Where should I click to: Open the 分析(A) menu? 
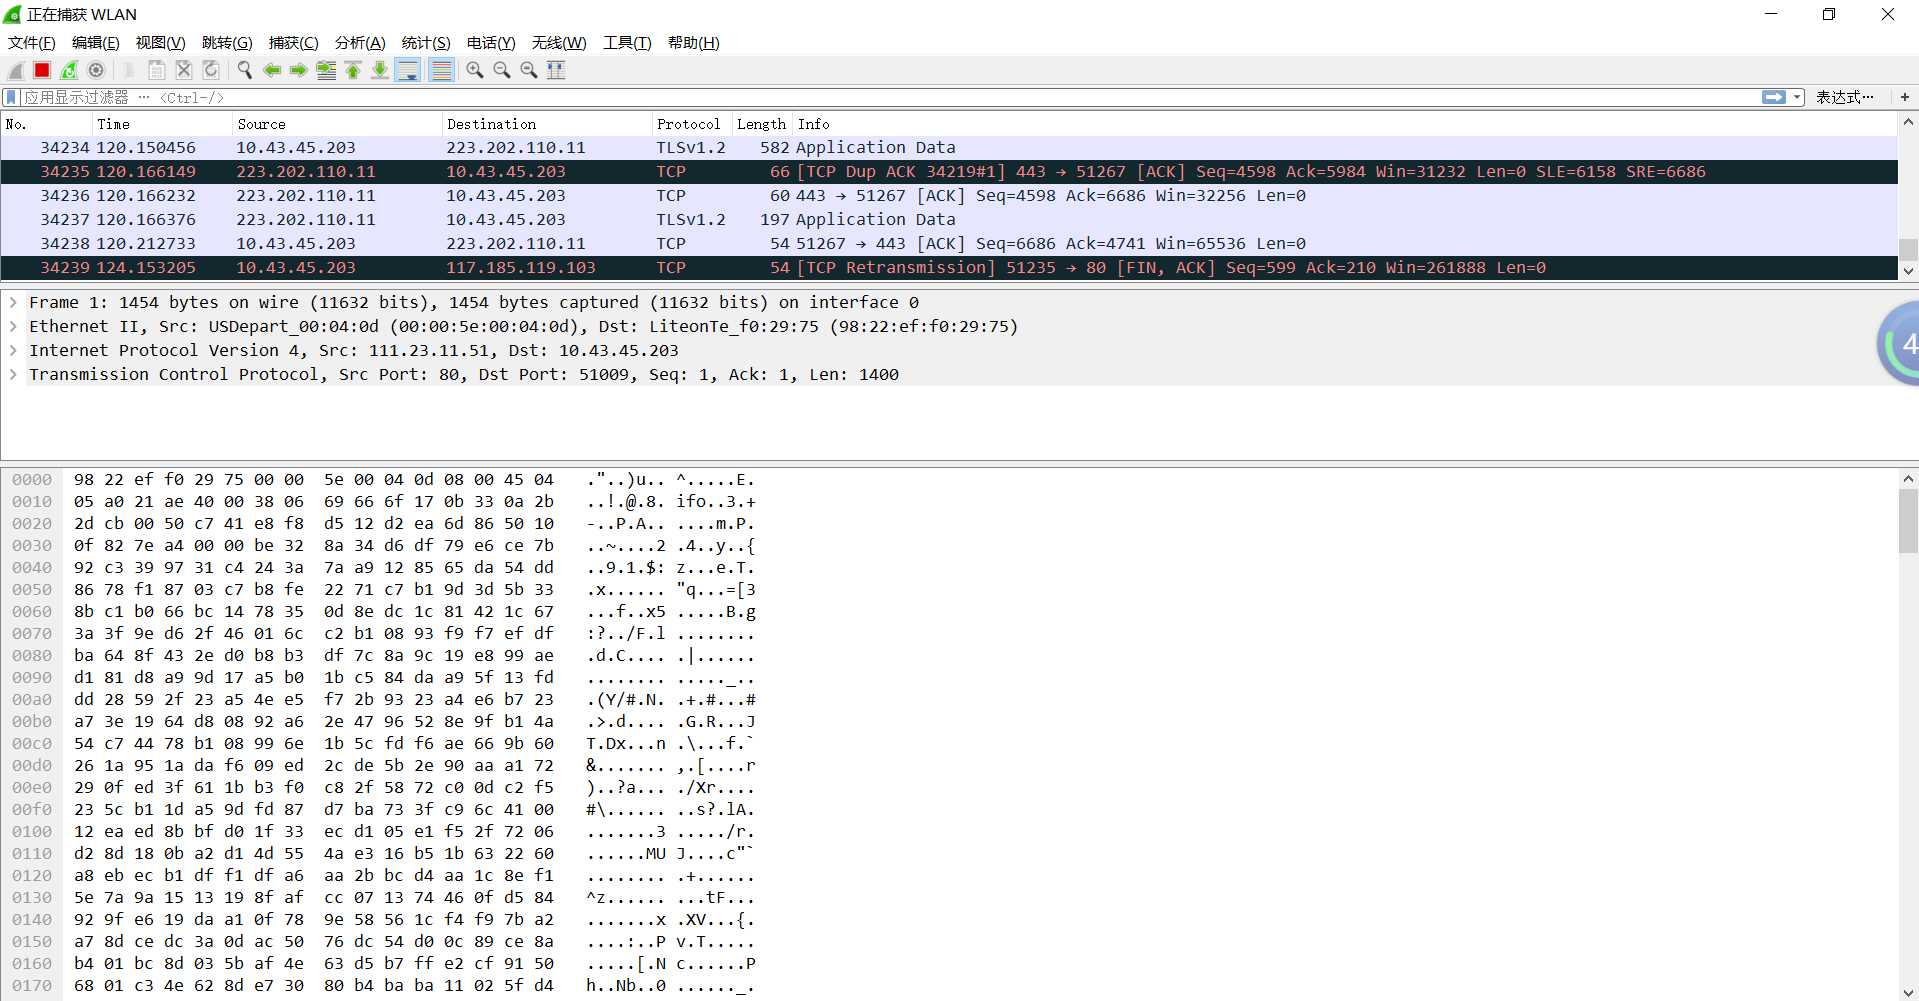pos(360,42)
